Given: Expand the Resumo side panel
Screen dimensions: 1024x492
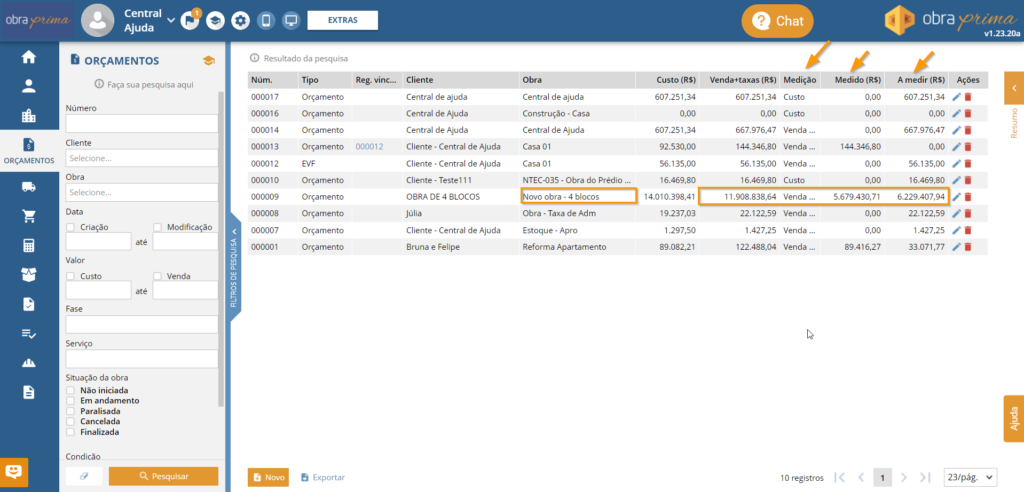Looking at the screenshot, I should (x=1014, y=88).
